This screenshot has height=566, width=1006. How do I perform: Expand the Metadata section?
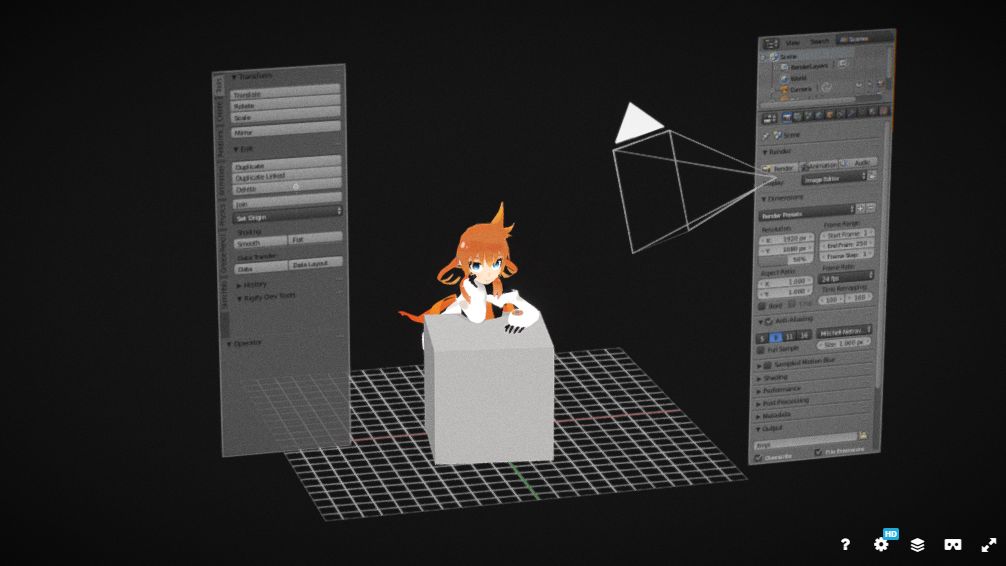point(773,416)
